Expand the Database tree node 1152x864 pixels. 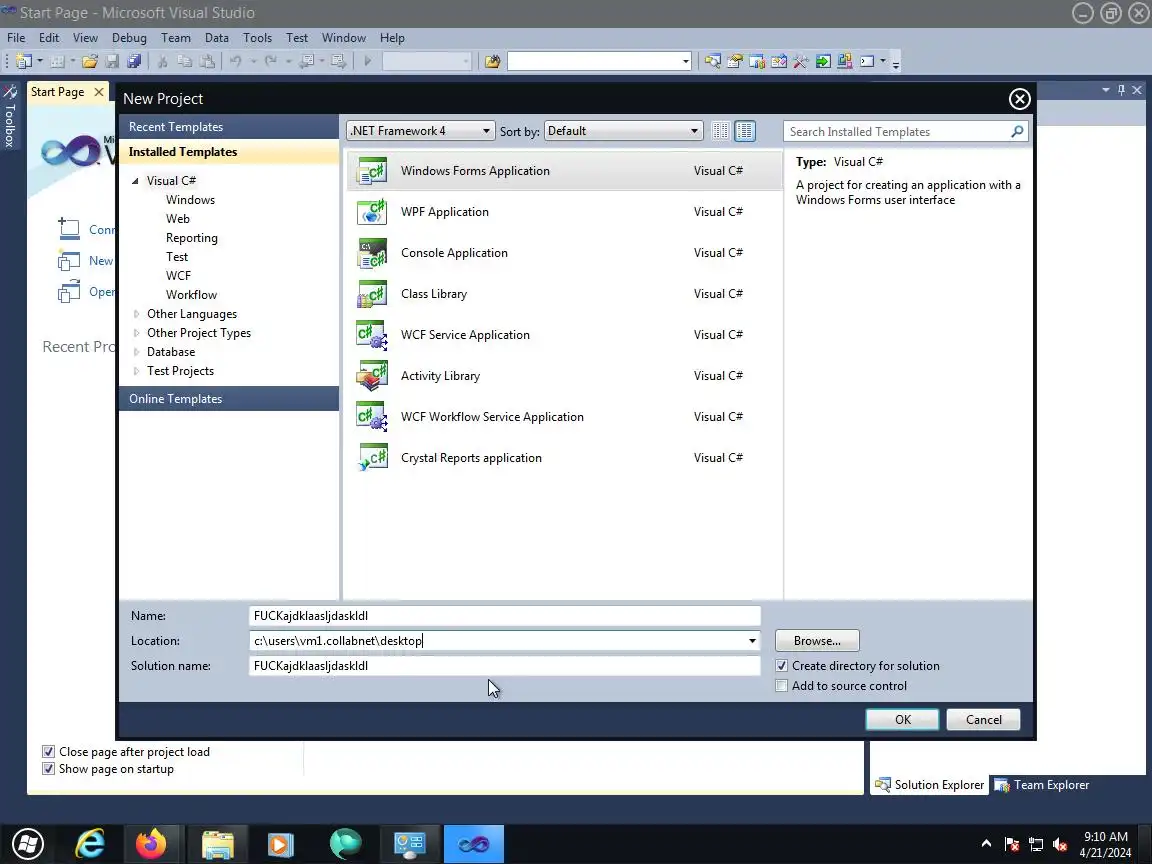pyautogui.click(x=136, y=352)
